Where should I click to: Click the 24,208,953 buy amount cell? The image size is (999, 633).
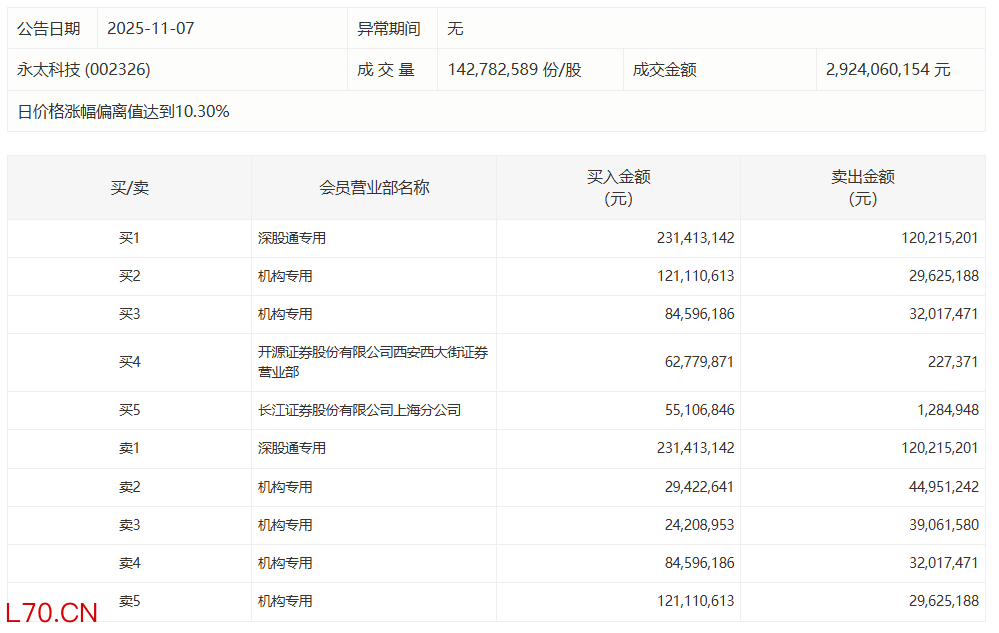[696, 525]
